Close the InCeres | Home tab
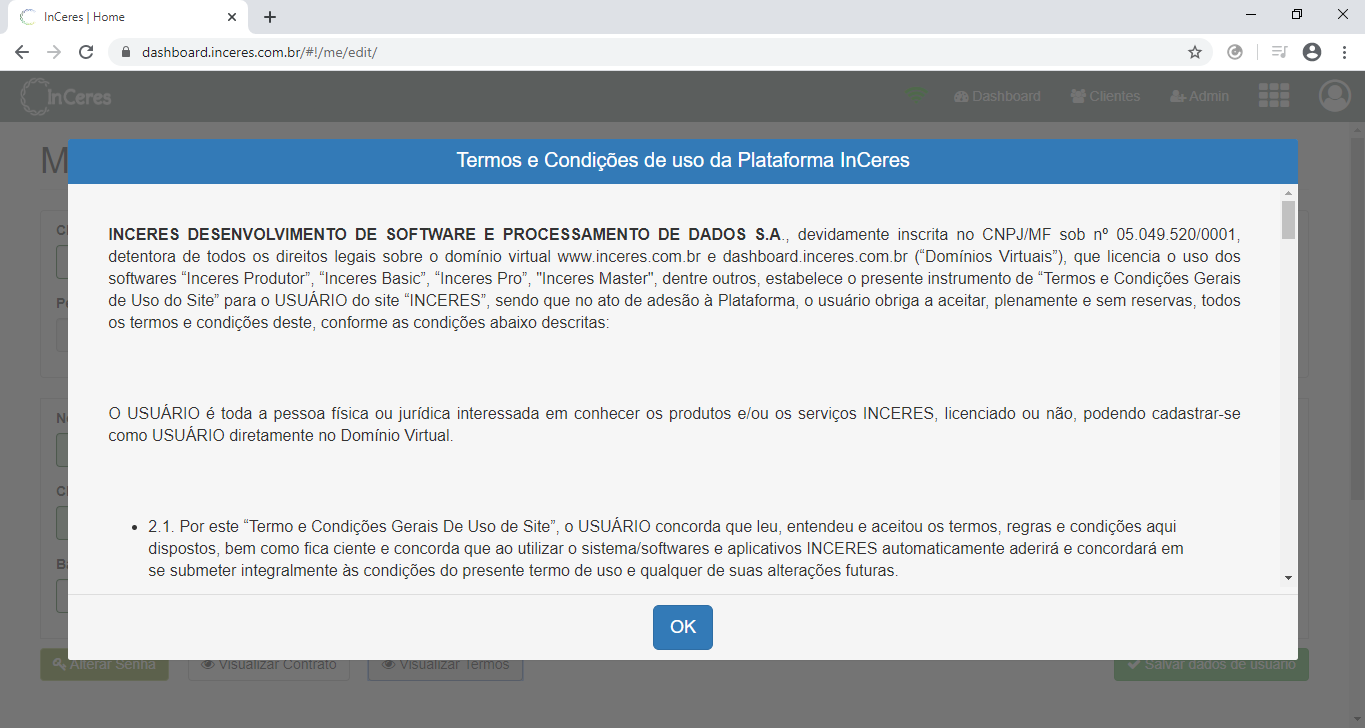Screen dimensions: 1365x728 (232, 17)
